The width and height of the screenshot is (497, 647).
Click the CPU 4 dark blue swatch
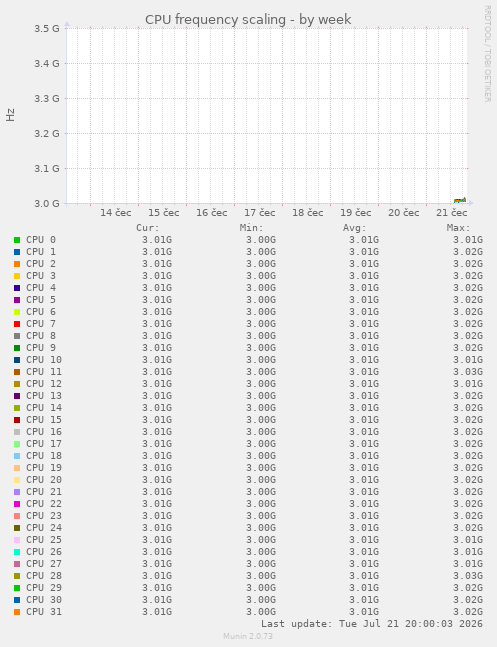pos(17,288)
